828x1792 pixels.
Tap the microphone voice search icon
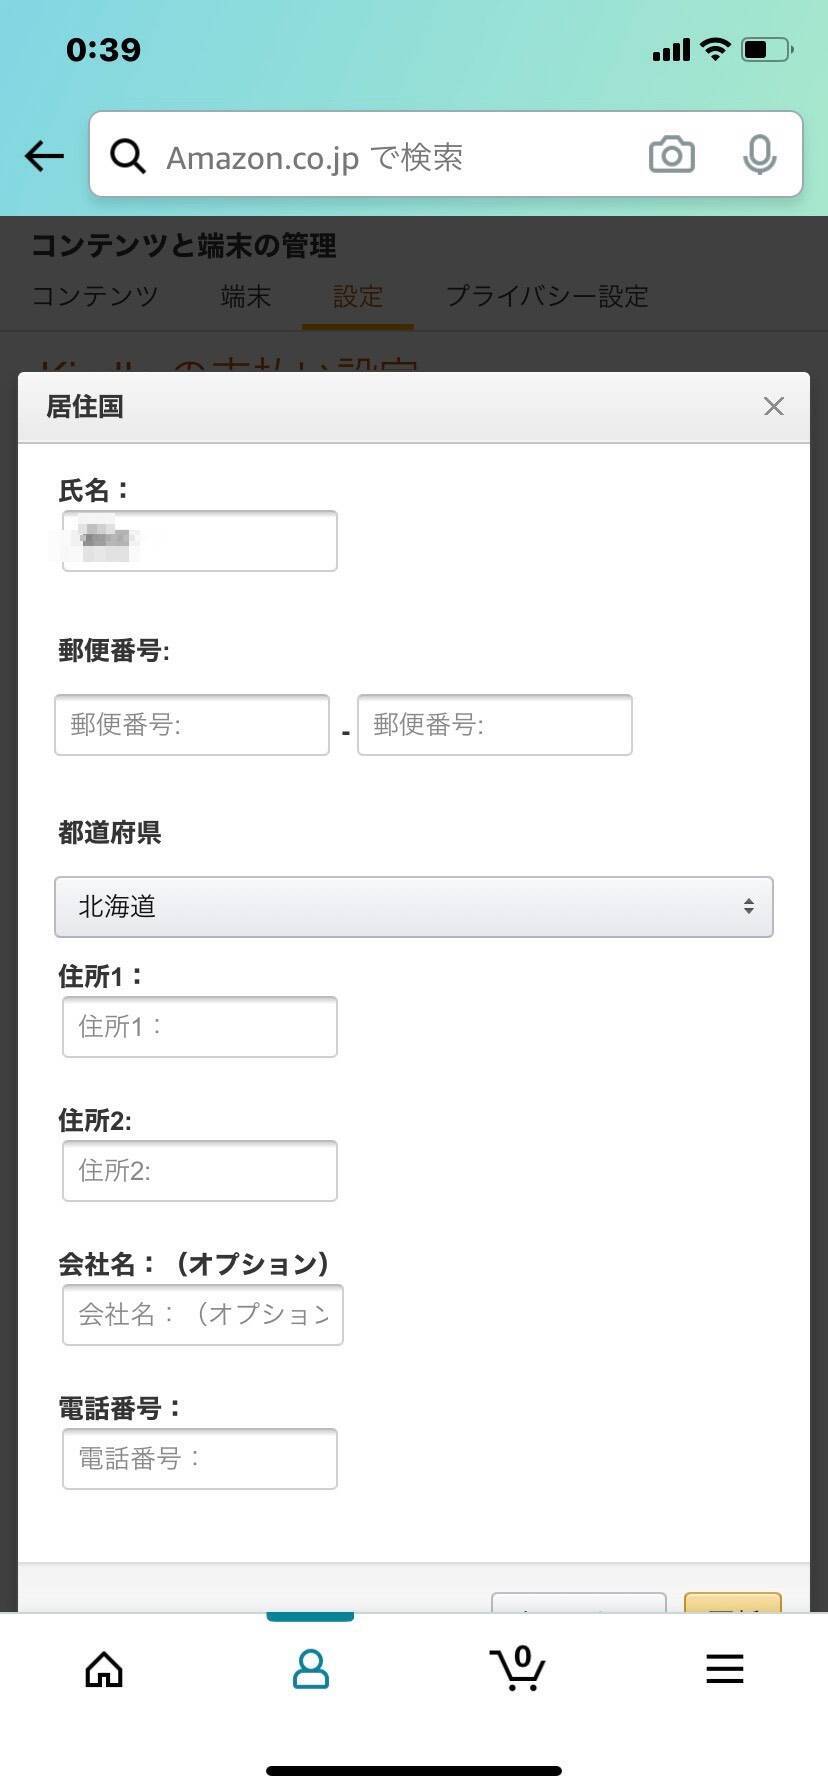[759, 156]
